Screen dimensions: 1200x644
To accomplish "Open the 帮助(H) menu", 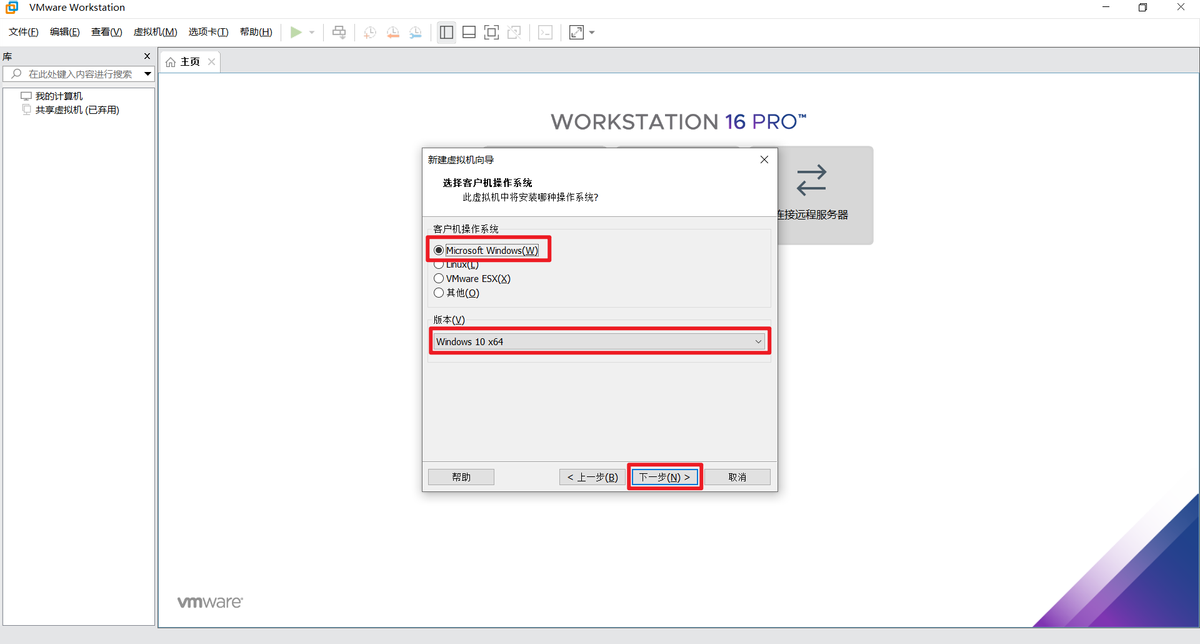I will (256, 32).
